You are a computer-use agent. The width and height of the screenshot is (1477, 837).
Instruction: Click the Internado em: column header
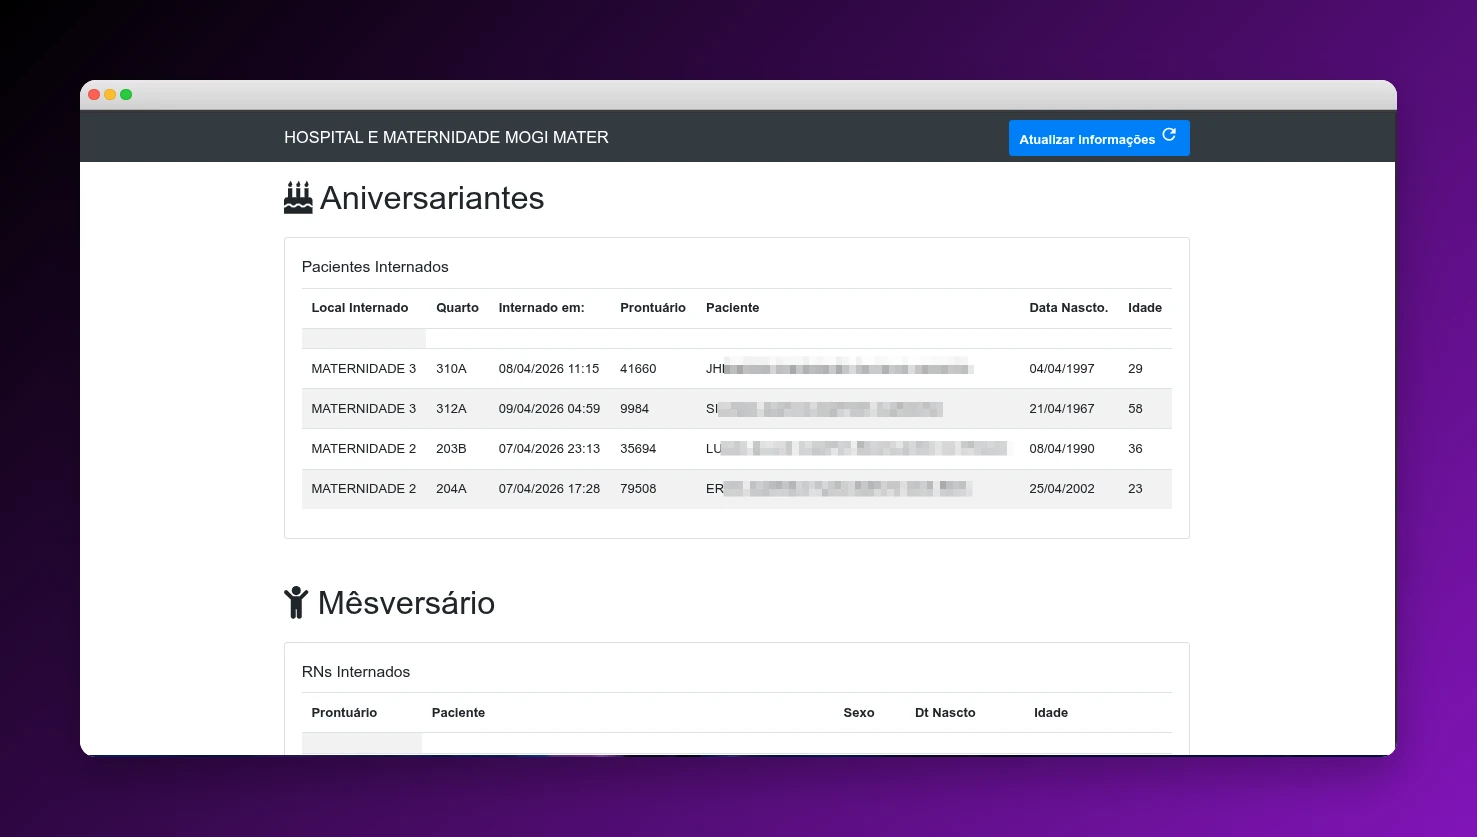point(541,308)
